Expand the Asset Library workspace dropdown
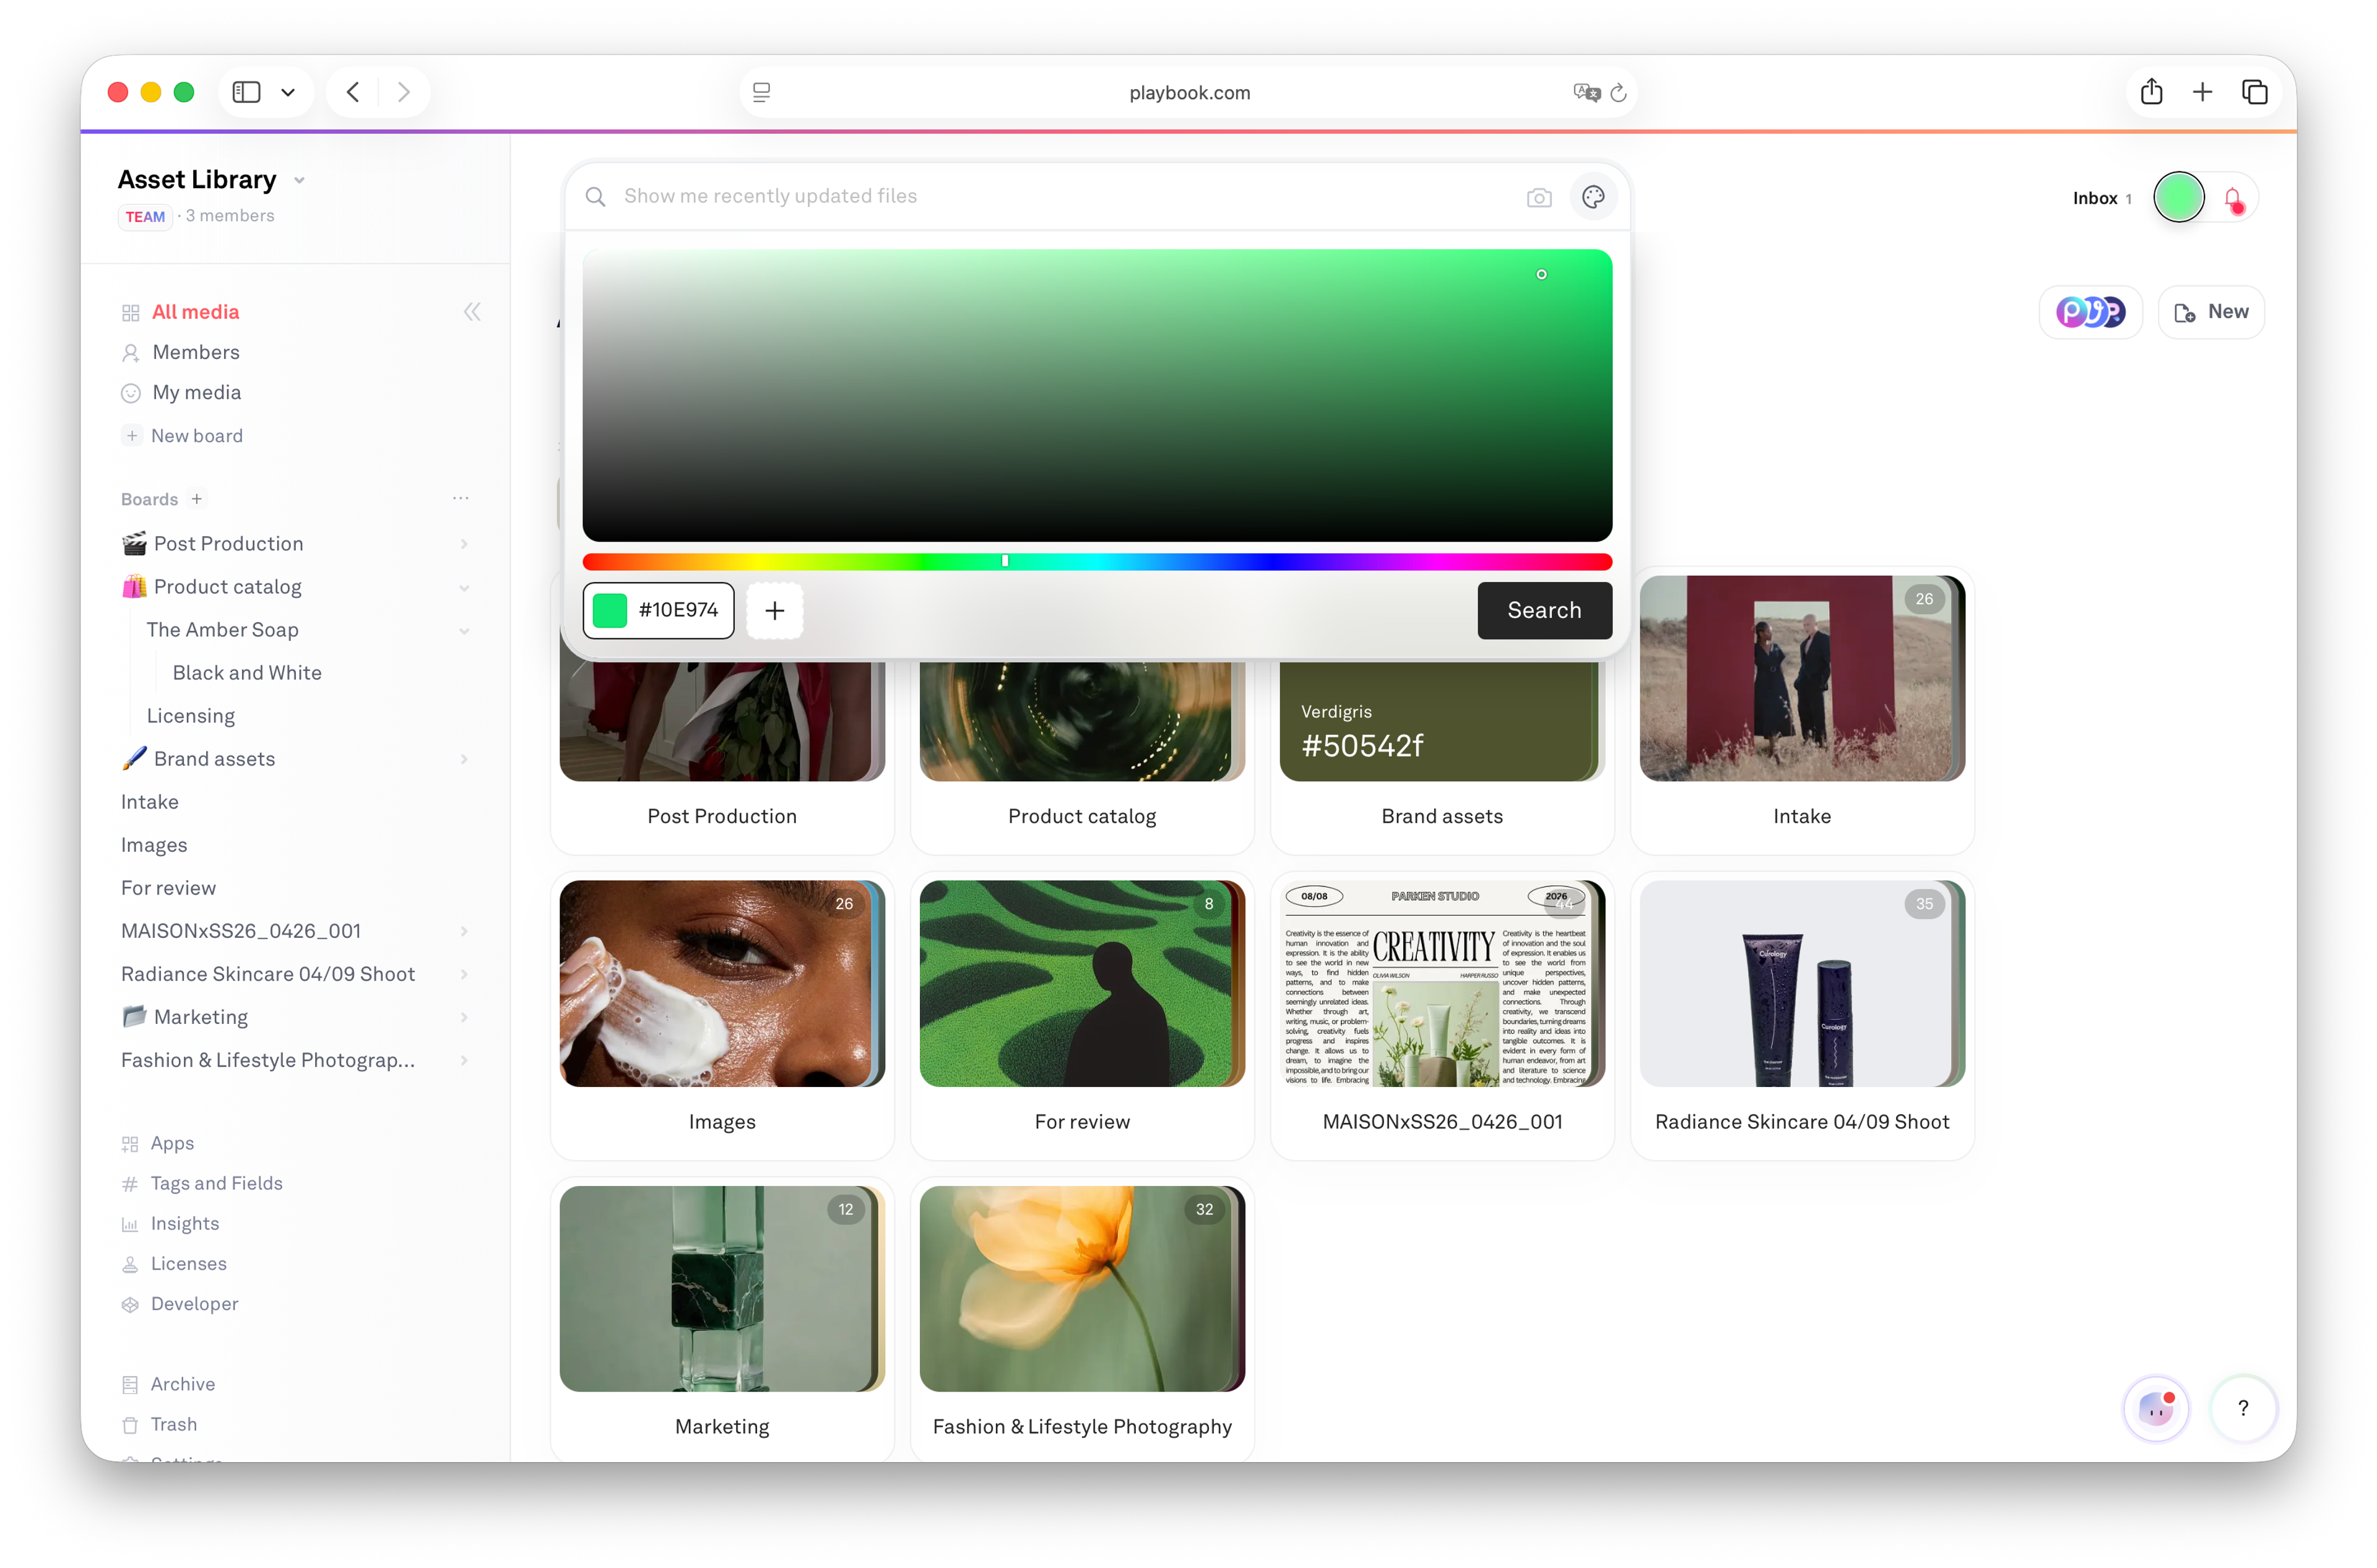 click(x=299, y=180)
